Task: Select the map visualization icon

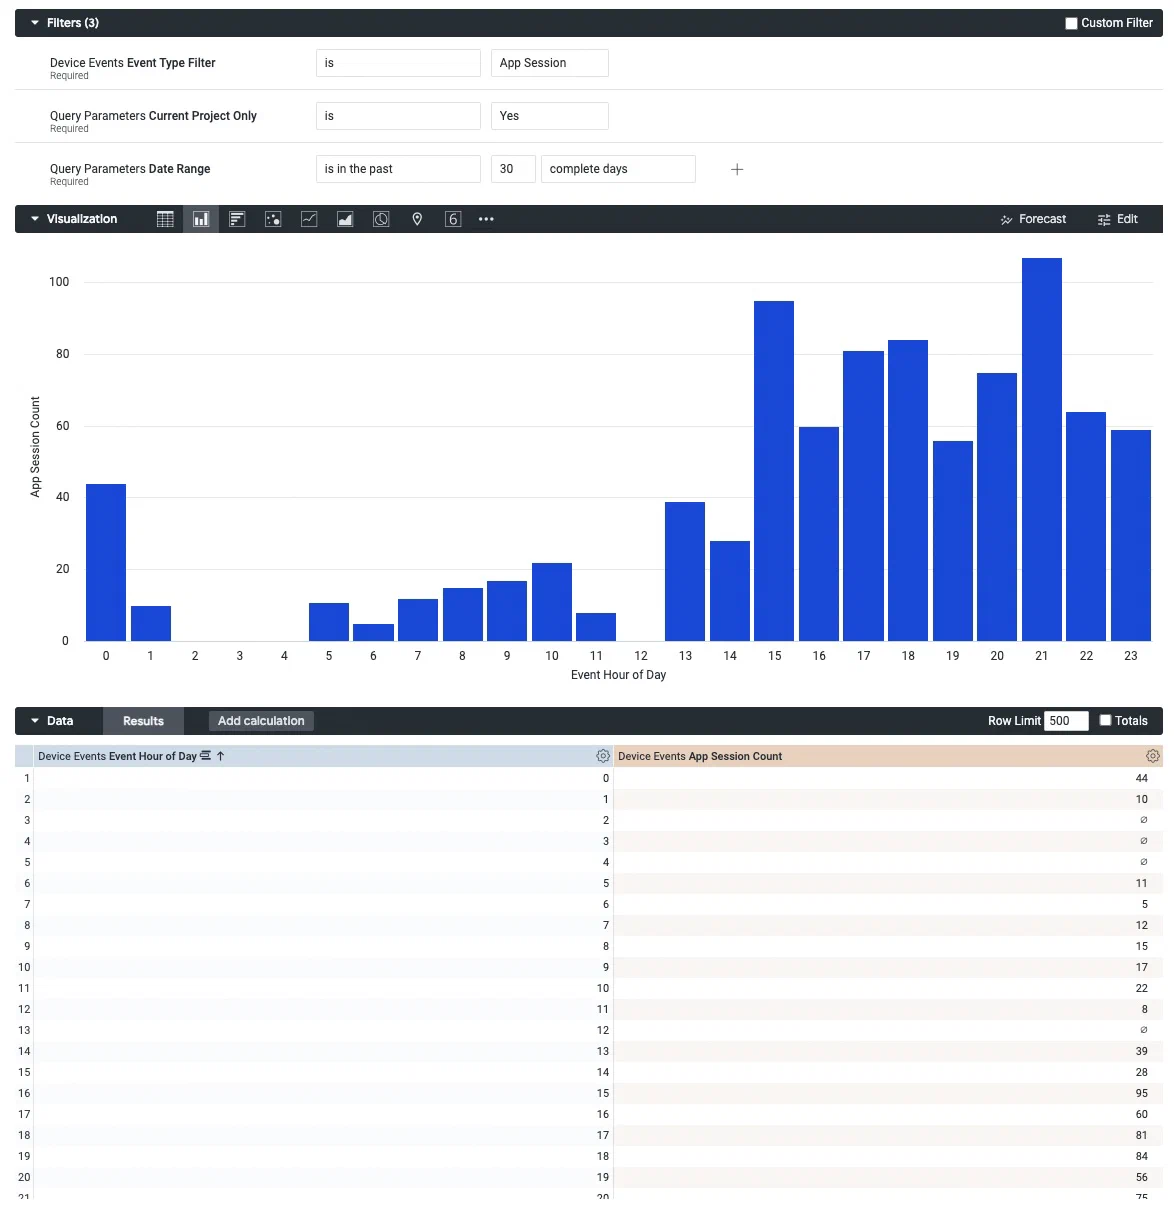Action: click(x=417, y=219)
